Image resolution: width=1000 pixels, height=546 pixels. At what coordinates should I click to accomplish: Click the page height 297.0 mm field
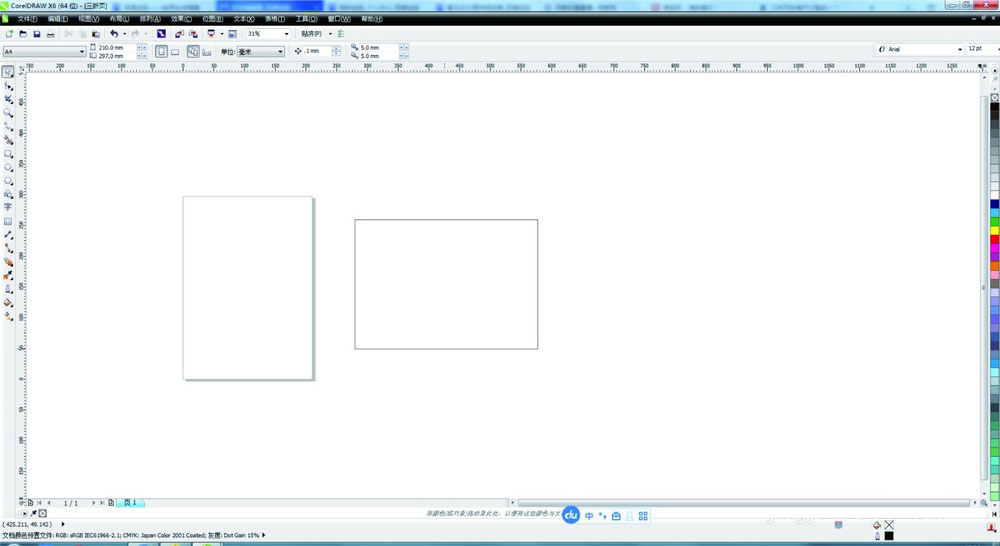pos(117,55)
